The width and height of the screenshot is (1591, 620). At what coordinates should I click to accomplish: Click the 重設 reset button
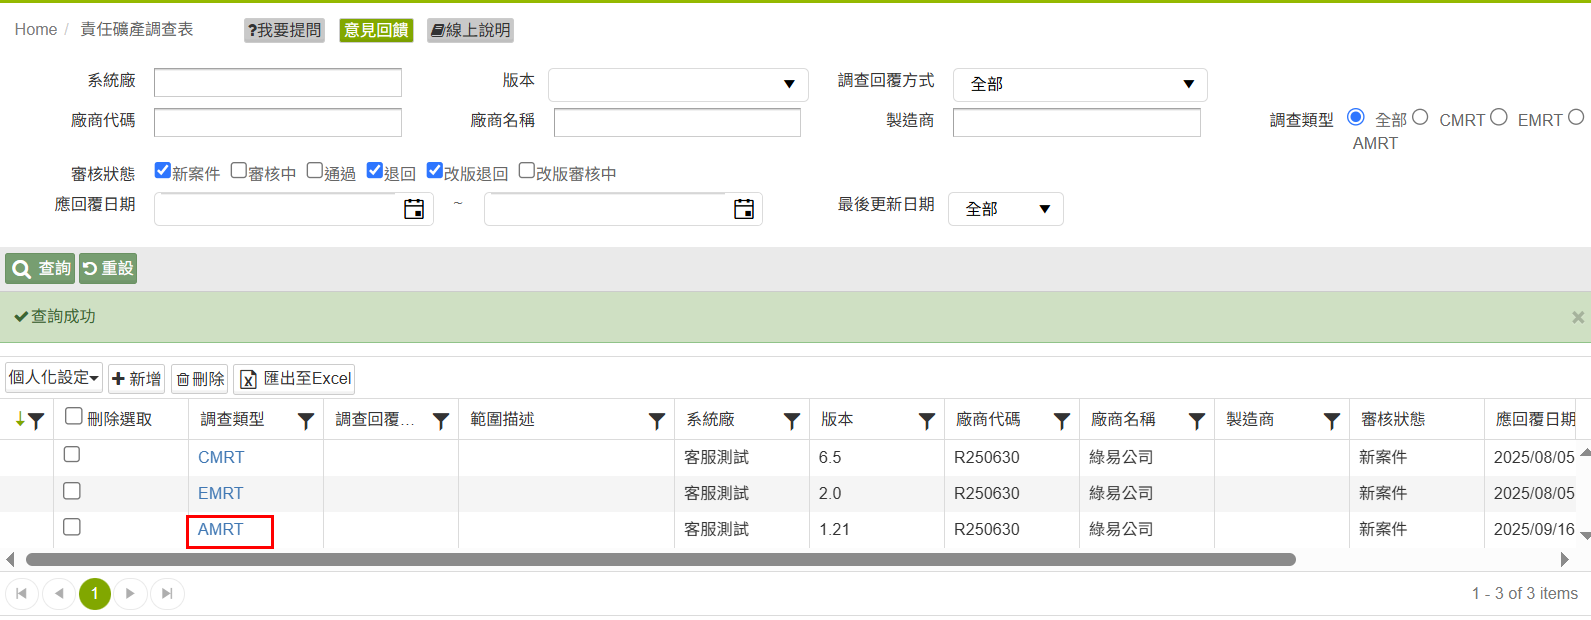(x=108, y=269)
